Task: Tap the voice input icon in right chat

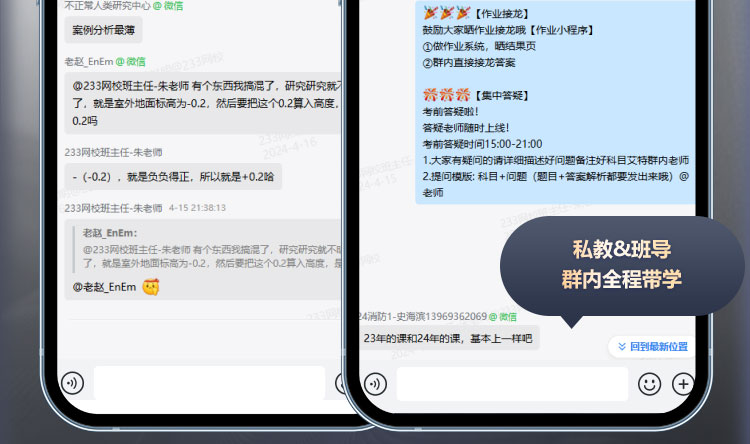Action: pyautogui.click(x=376, y=383)
